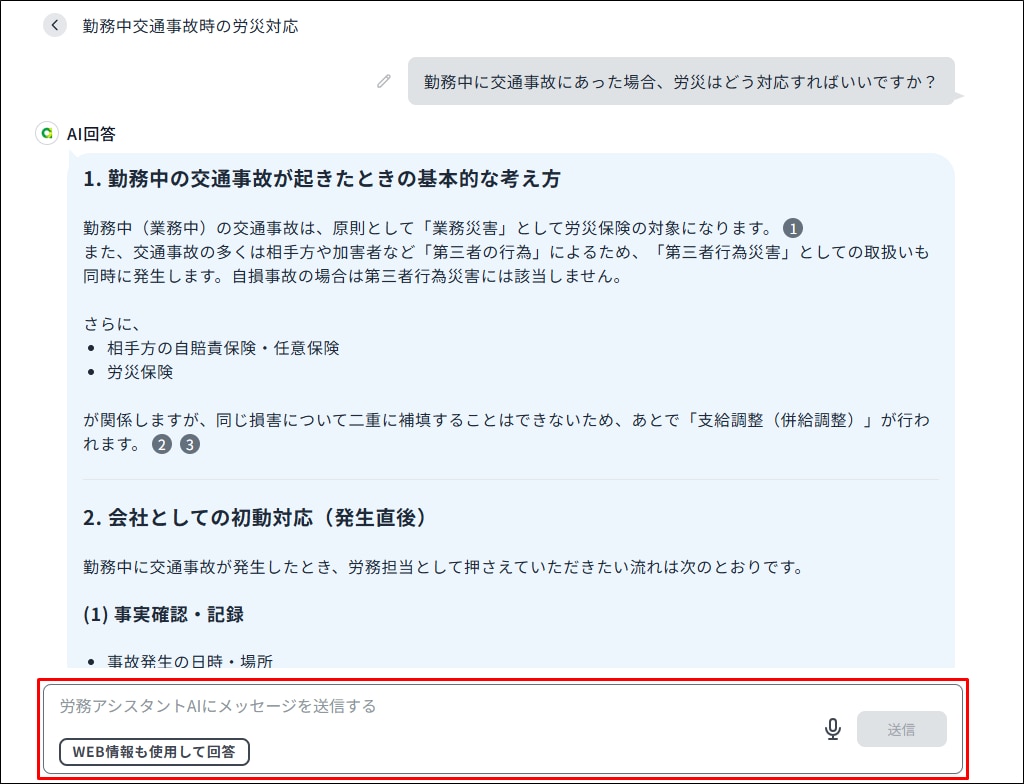Viewport: 1024px width, 784px height.
Task: Click the paragraph starting 勤務中に交通事故が発生したとき
Action: coord(444,567)
